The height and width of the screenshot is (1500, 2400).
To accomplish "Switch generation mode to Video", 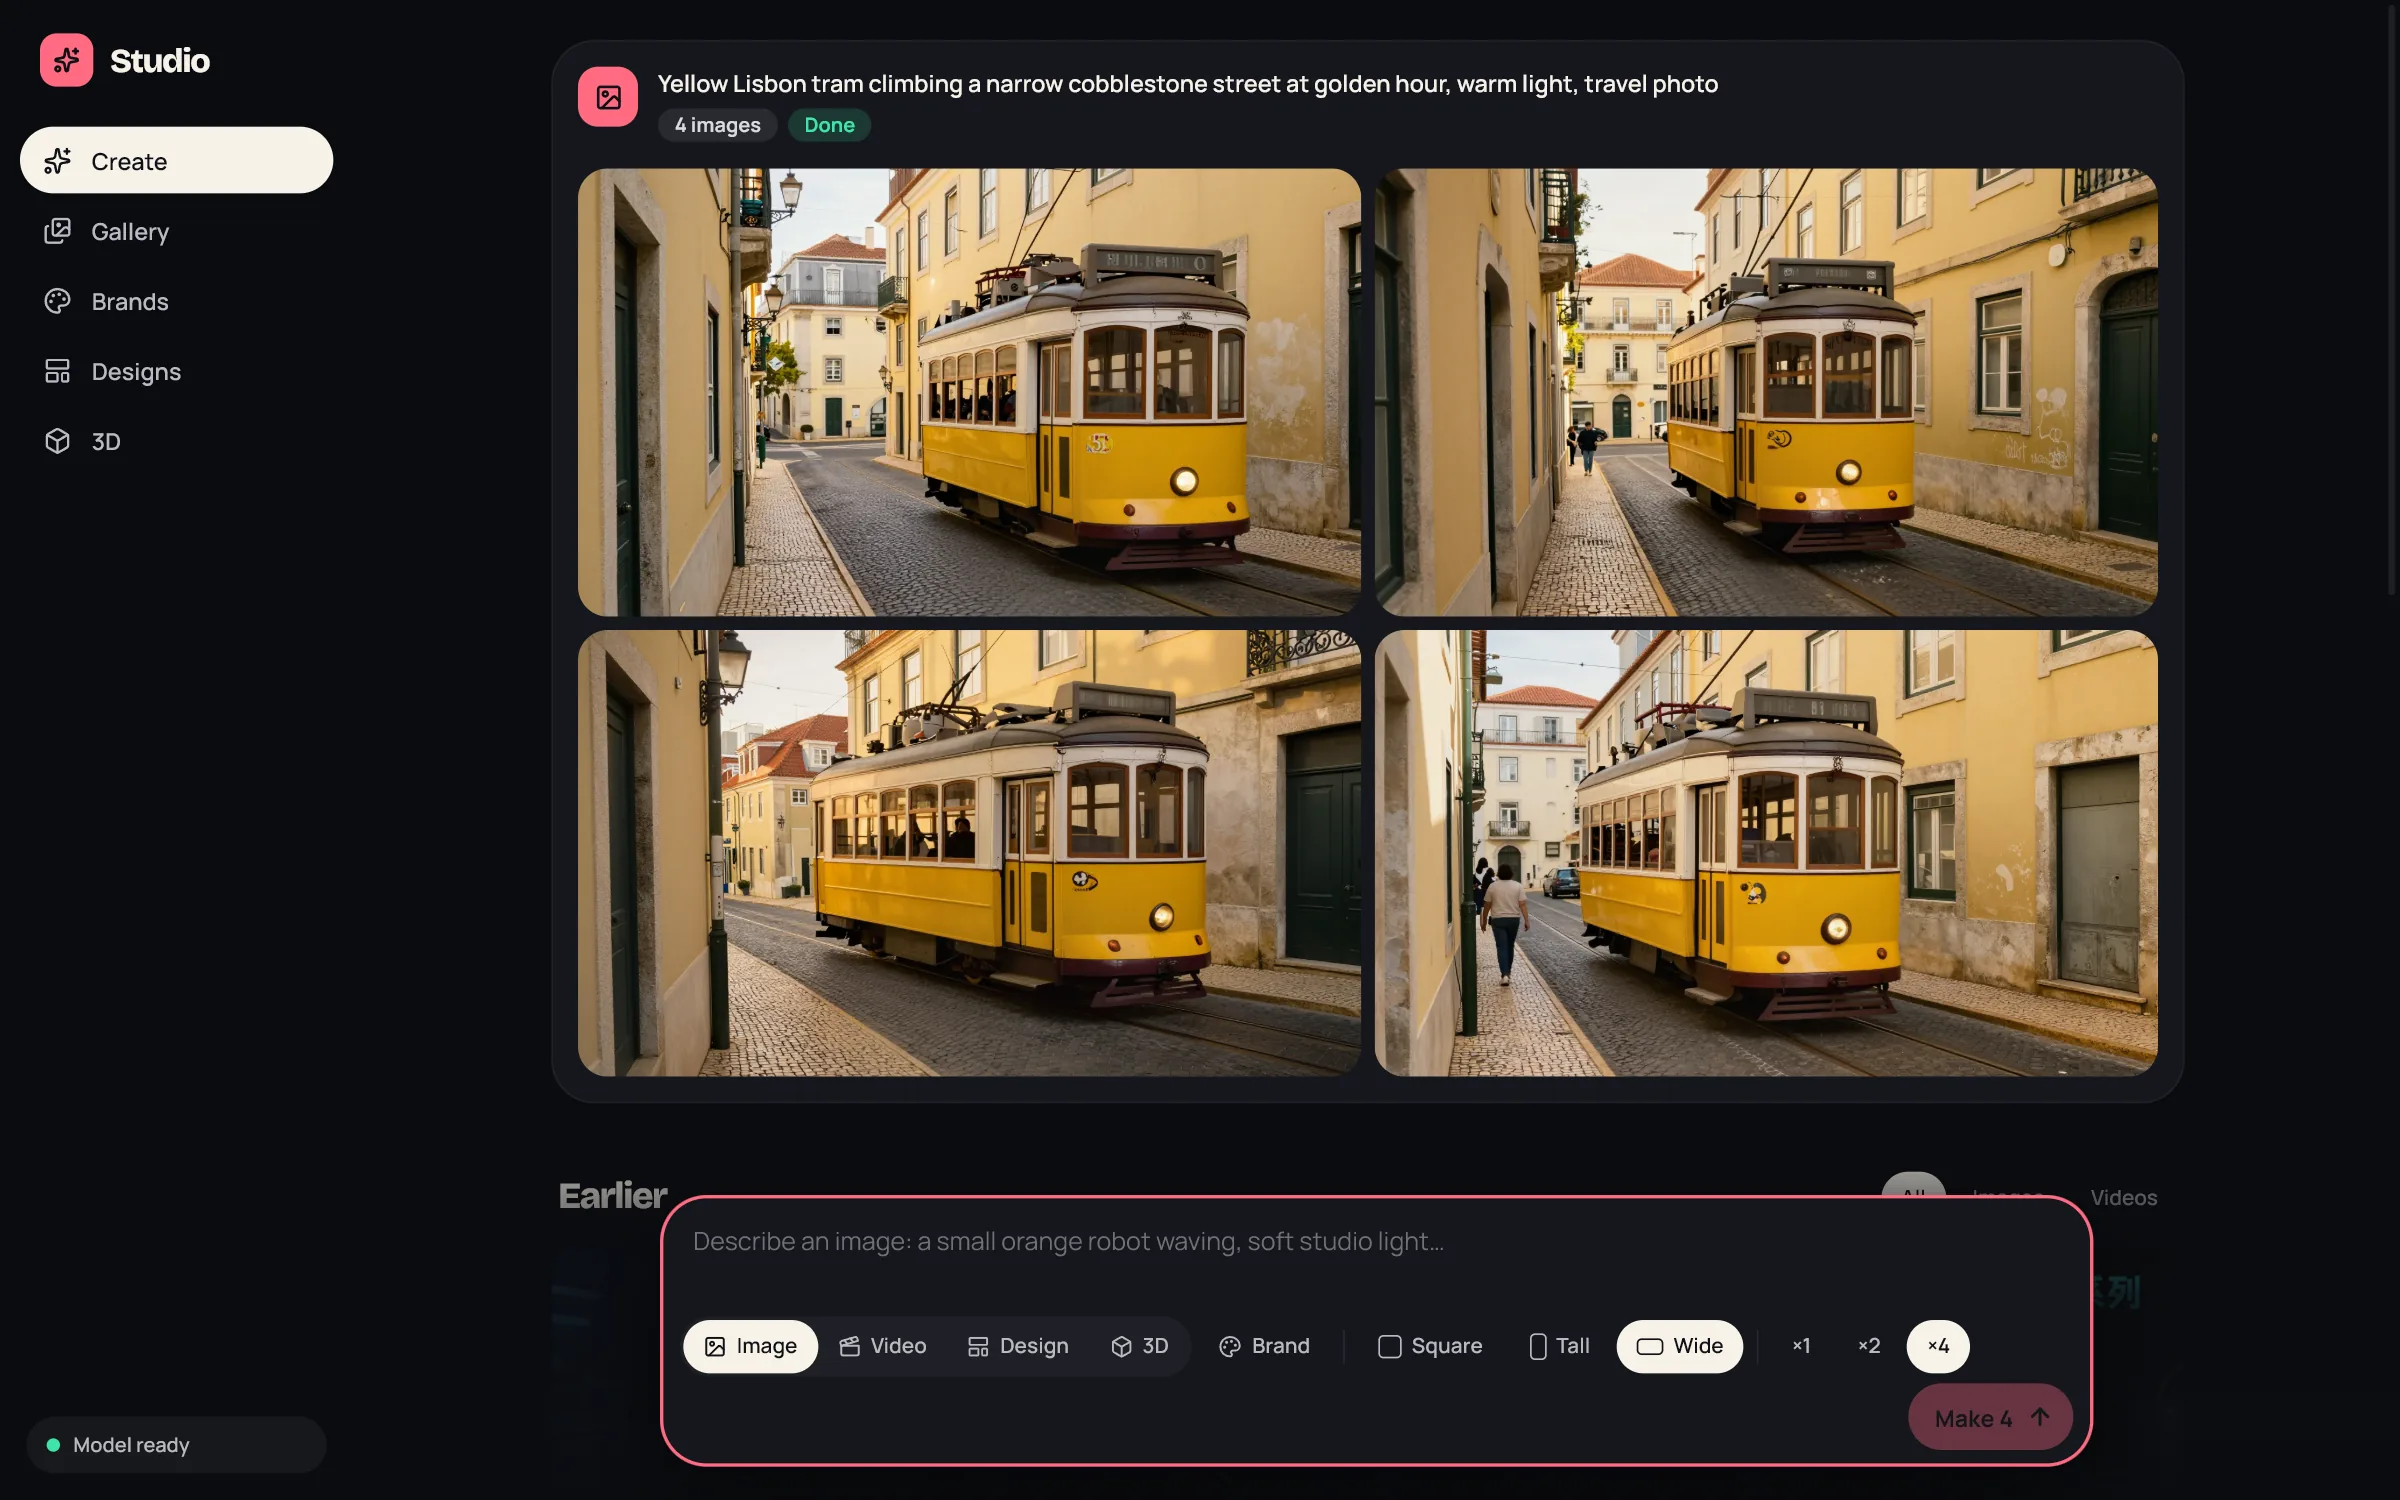I will coord(883,1346).
